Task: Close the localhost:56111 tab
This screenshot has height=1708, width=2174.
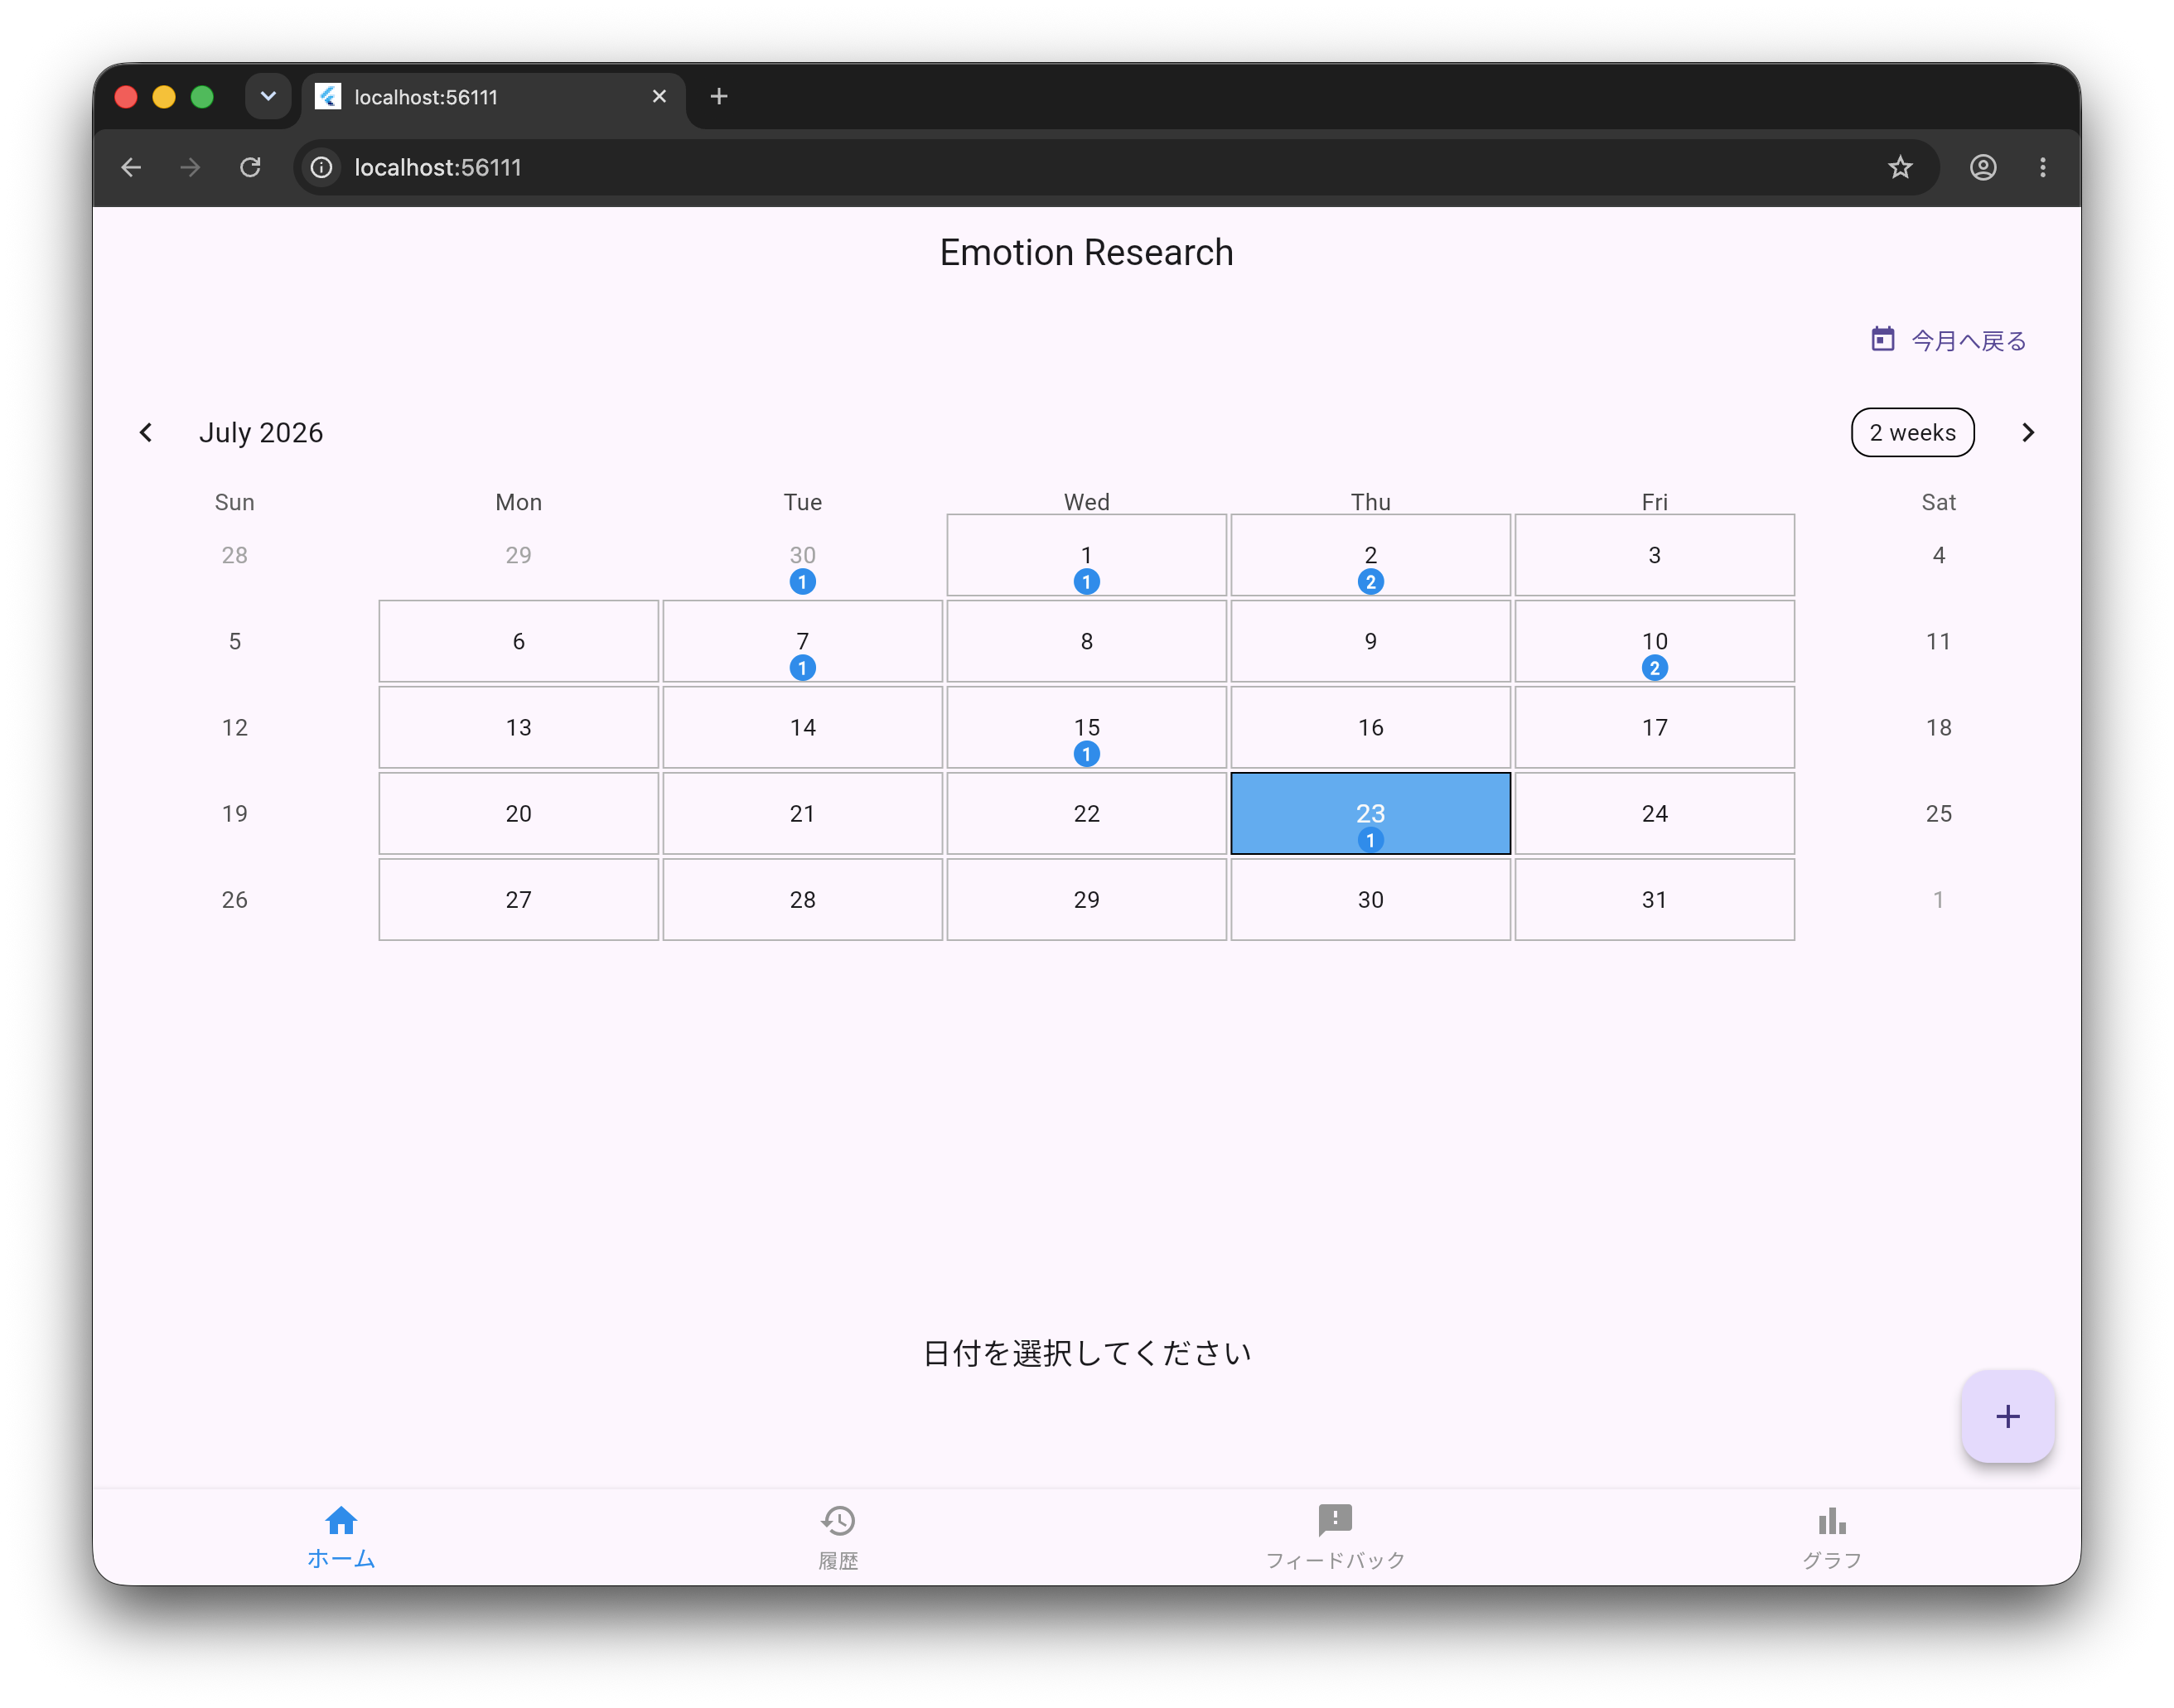Action: [659, 96]
